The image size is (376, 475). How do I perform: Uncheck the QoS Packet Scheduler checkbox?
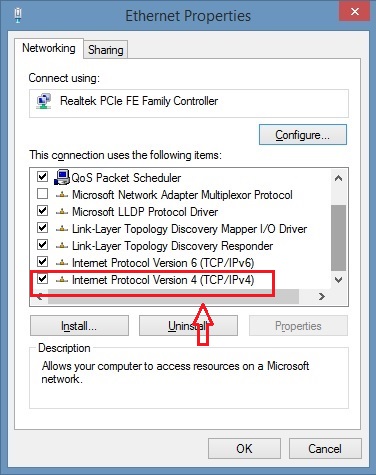pyautogui.click(x=42, y=177)
